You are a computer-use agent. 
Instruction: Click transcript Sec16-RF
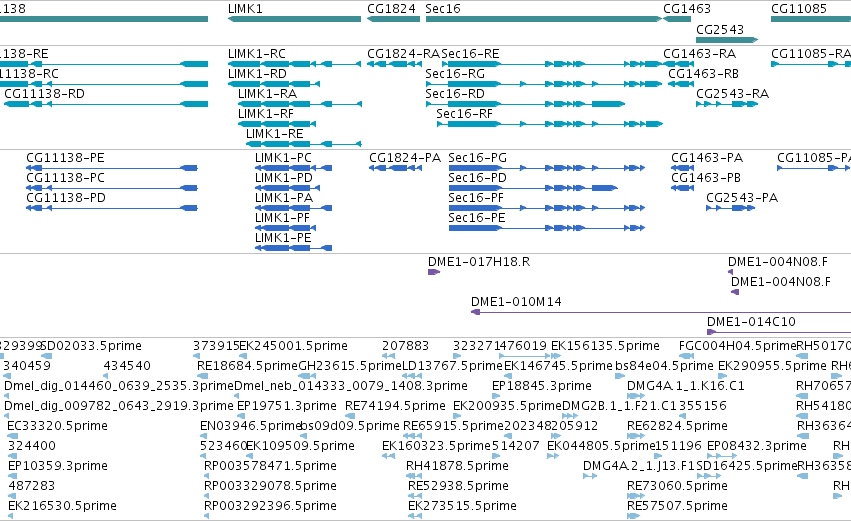[x=465, y=114]
